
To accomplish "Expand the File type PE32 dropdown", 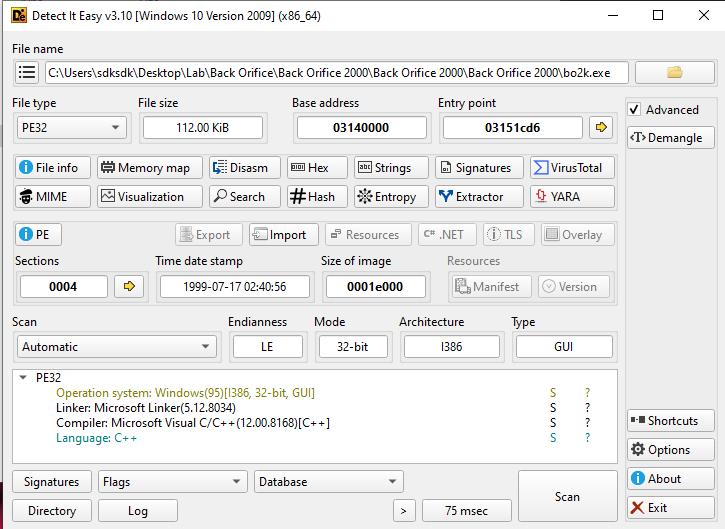I will (70, 127).
